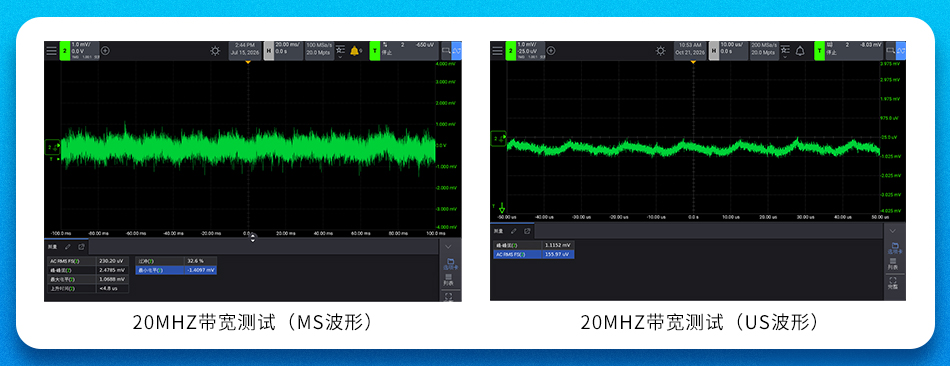The height and width of the screenshot is (366, 950).
Task: Click the green channel 2 badge in left scope
Action: coord(65,51)
